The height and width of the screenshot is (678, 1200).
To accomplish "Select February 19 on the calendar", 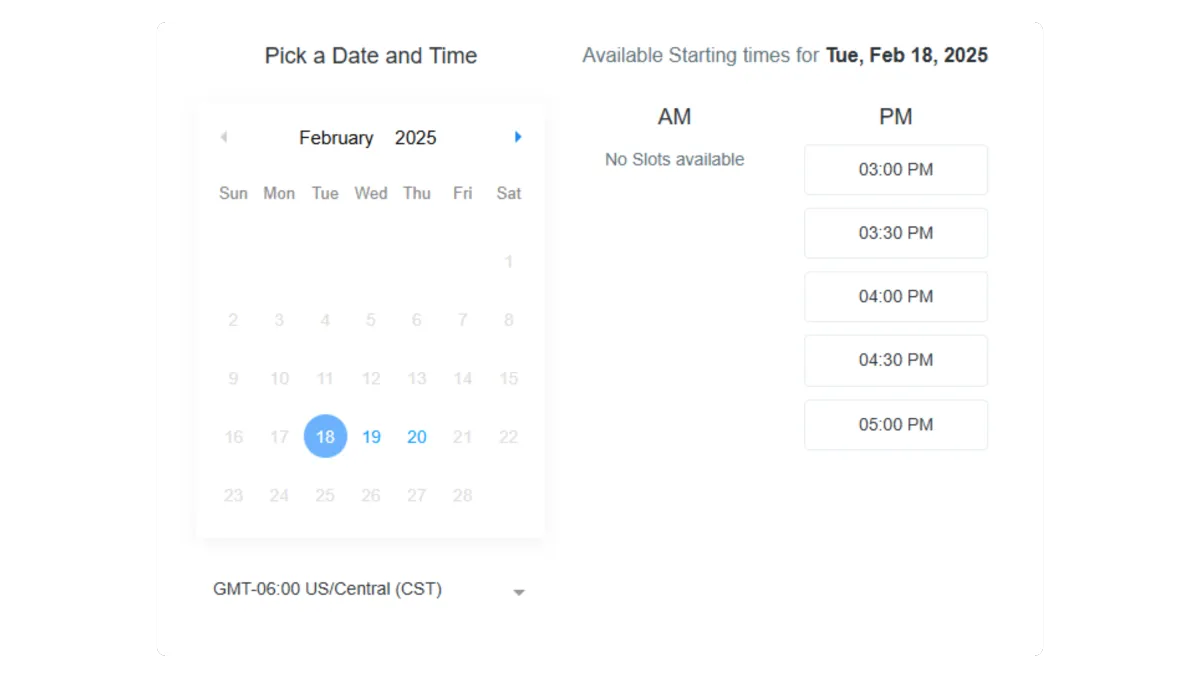I will (371, 437).
